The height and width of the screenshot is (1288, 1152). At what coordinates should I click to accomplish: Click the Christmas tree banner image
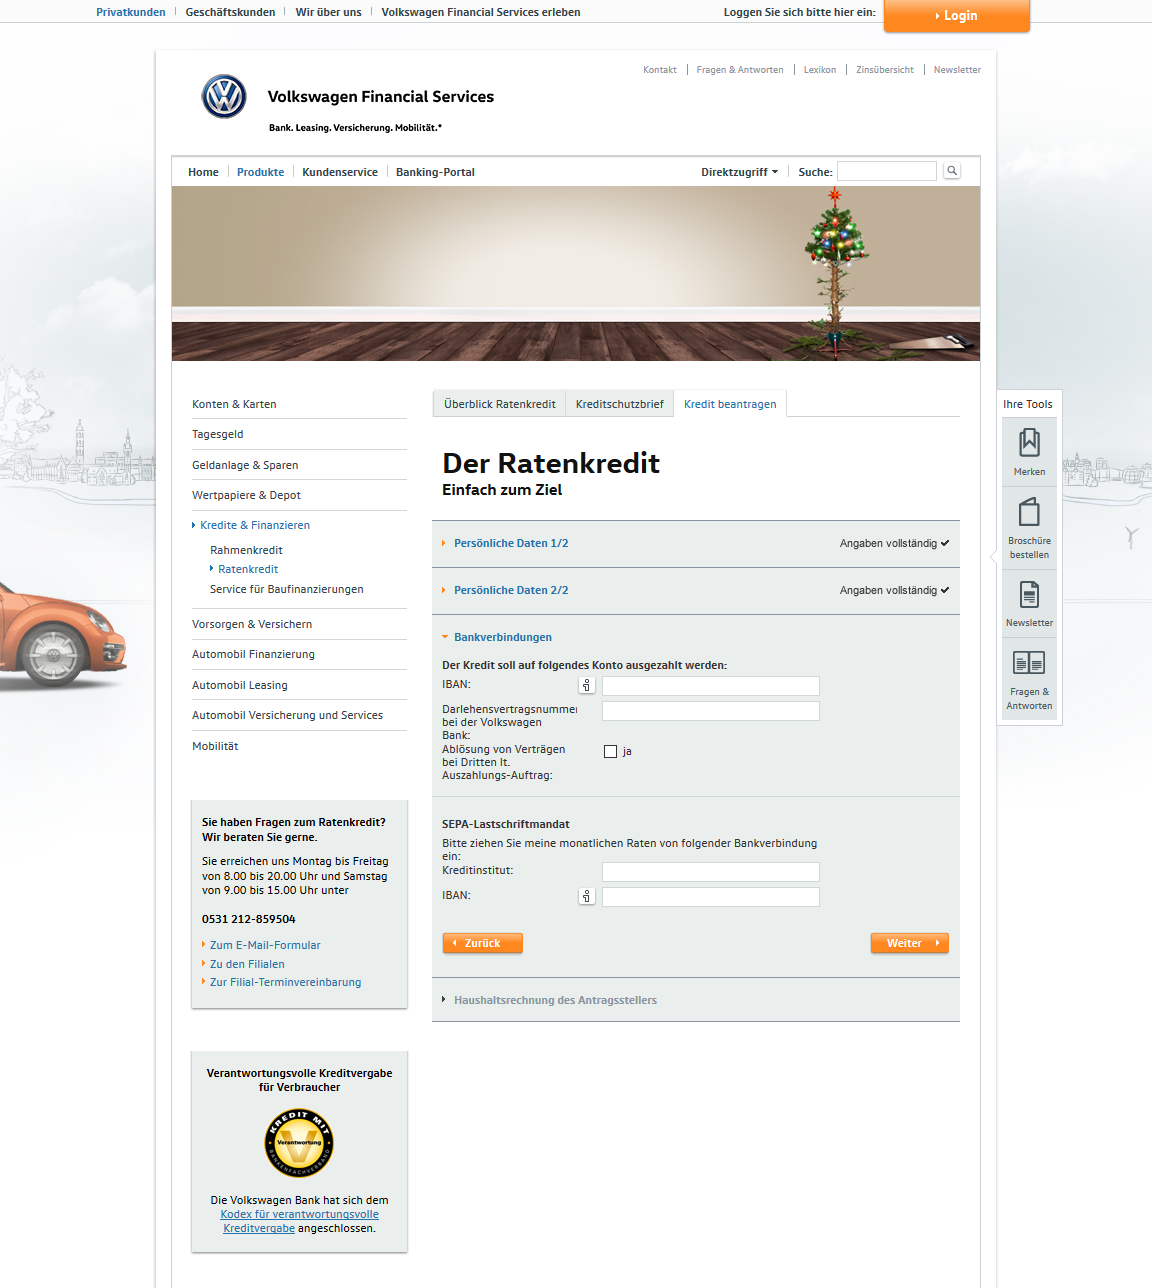576,273
